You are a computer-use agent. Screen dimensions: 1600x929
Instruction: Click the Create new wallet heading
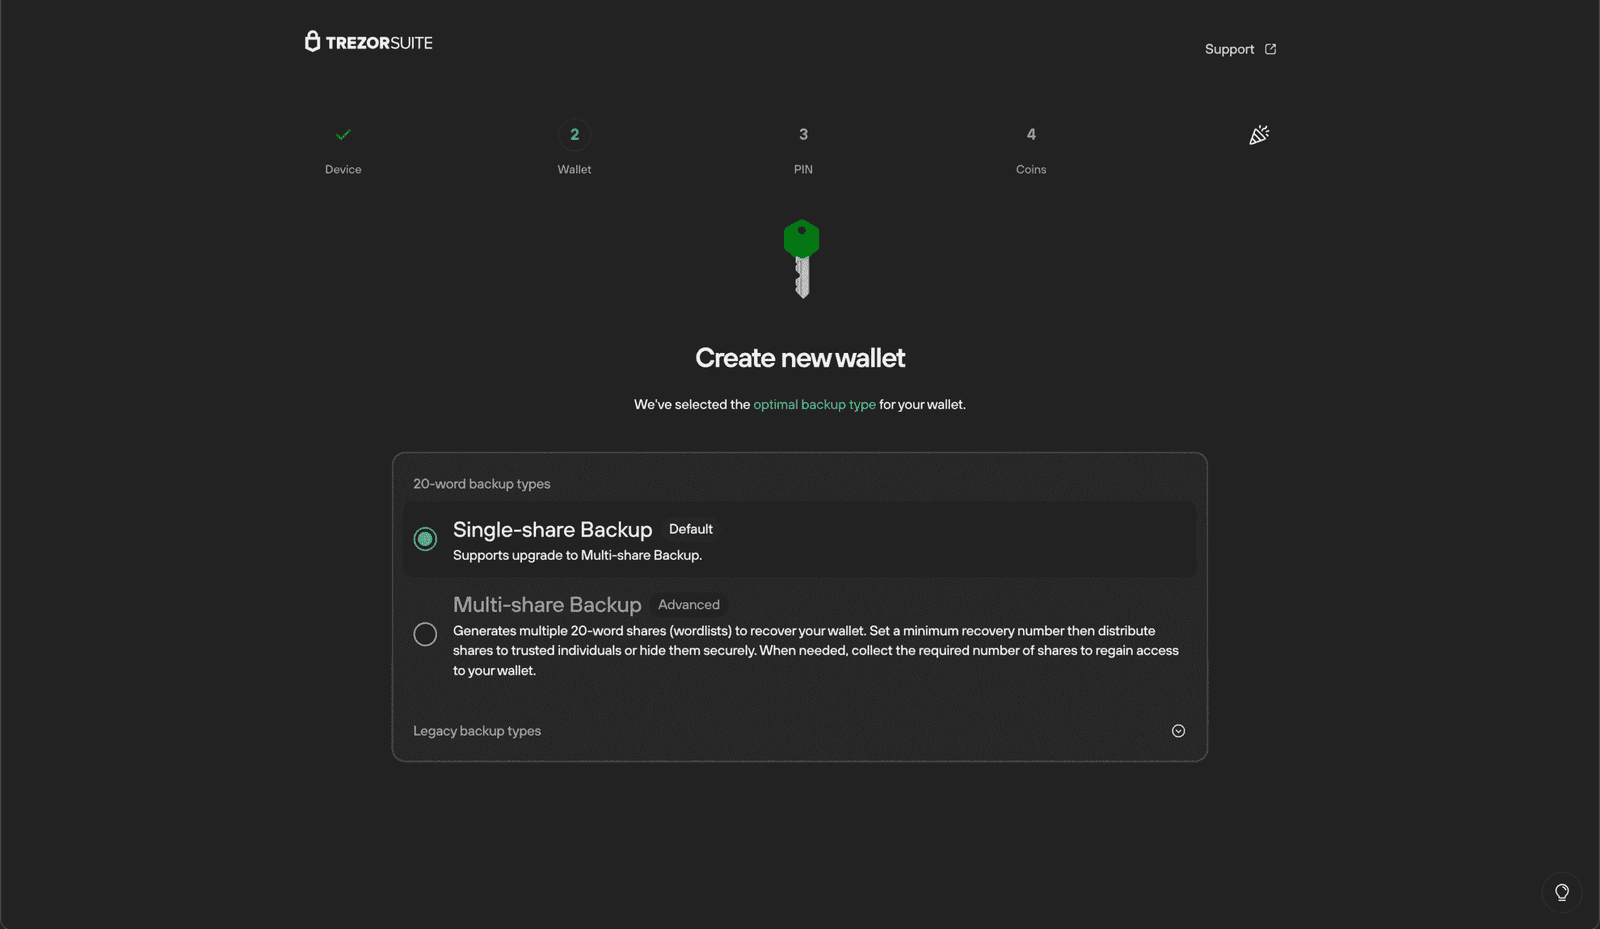(800, 358)
